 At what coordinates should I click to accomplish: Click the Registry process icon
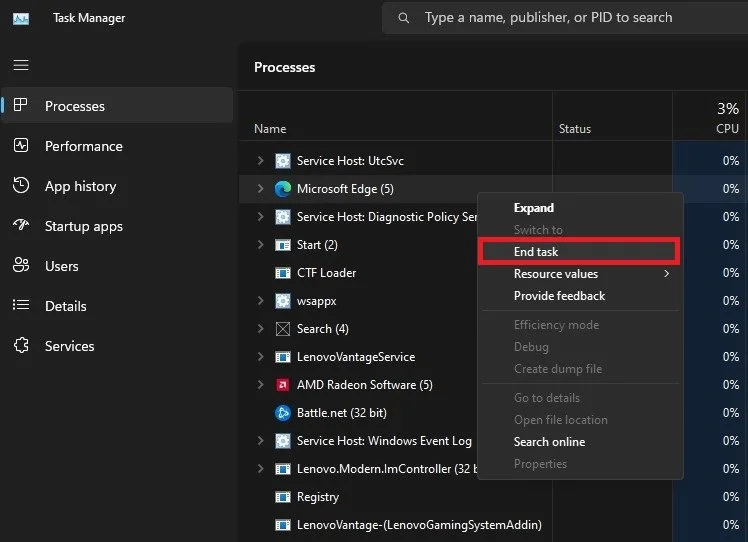pyautogui.click(x=283, y=497)
